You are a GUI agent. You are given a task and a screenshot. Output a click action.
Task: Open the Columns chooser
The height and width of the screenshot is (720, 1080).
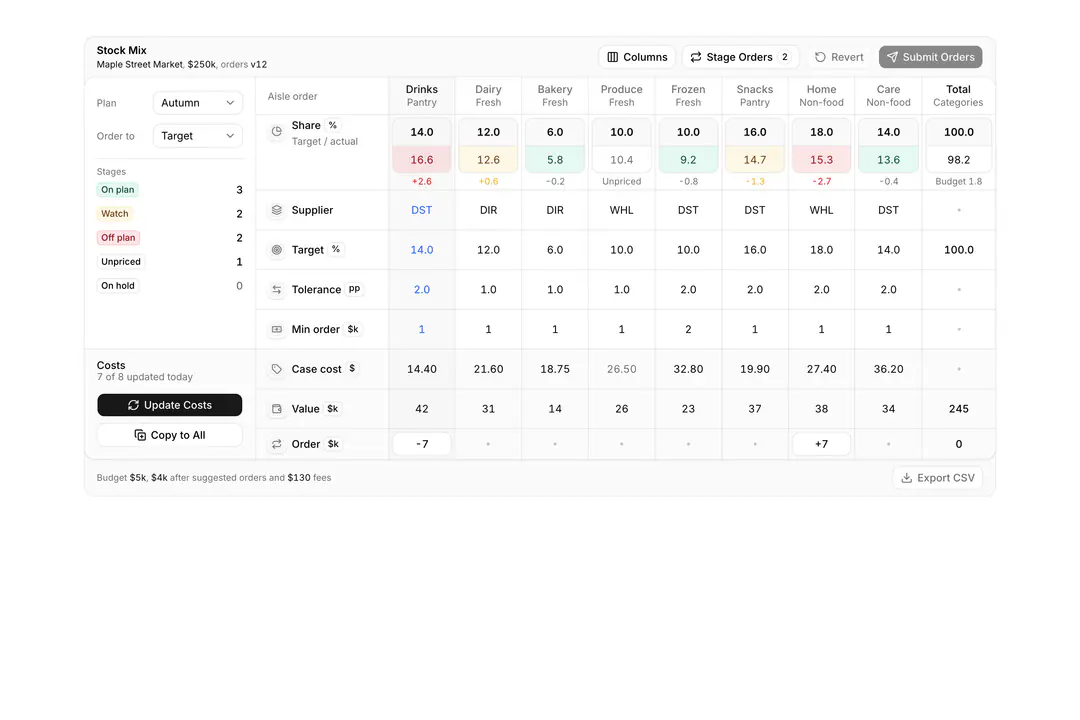(637, 57)
